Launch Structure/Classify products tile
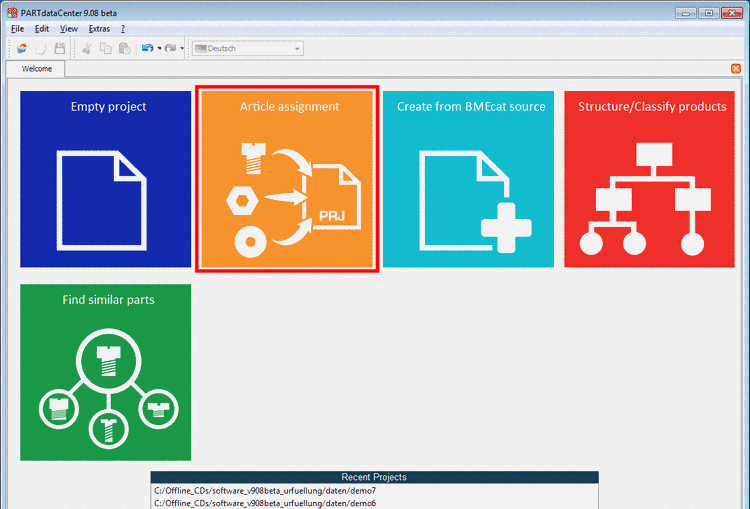Viewport: 750px width, 509px height. pos(649,179)
